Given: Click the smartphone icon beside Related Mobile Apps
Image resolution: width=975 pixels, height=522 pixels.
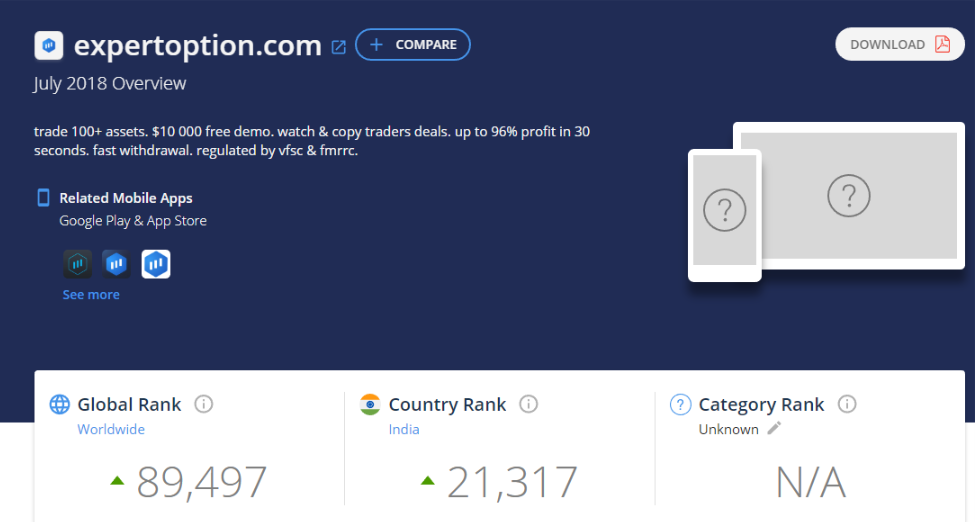Looking at the screenshot, I should (x=43, y=198).
